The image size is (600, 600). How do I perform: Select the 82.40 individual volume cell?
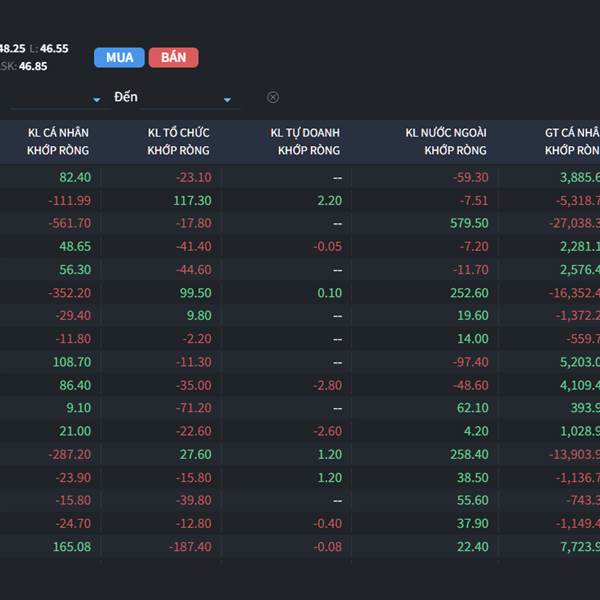75,177
